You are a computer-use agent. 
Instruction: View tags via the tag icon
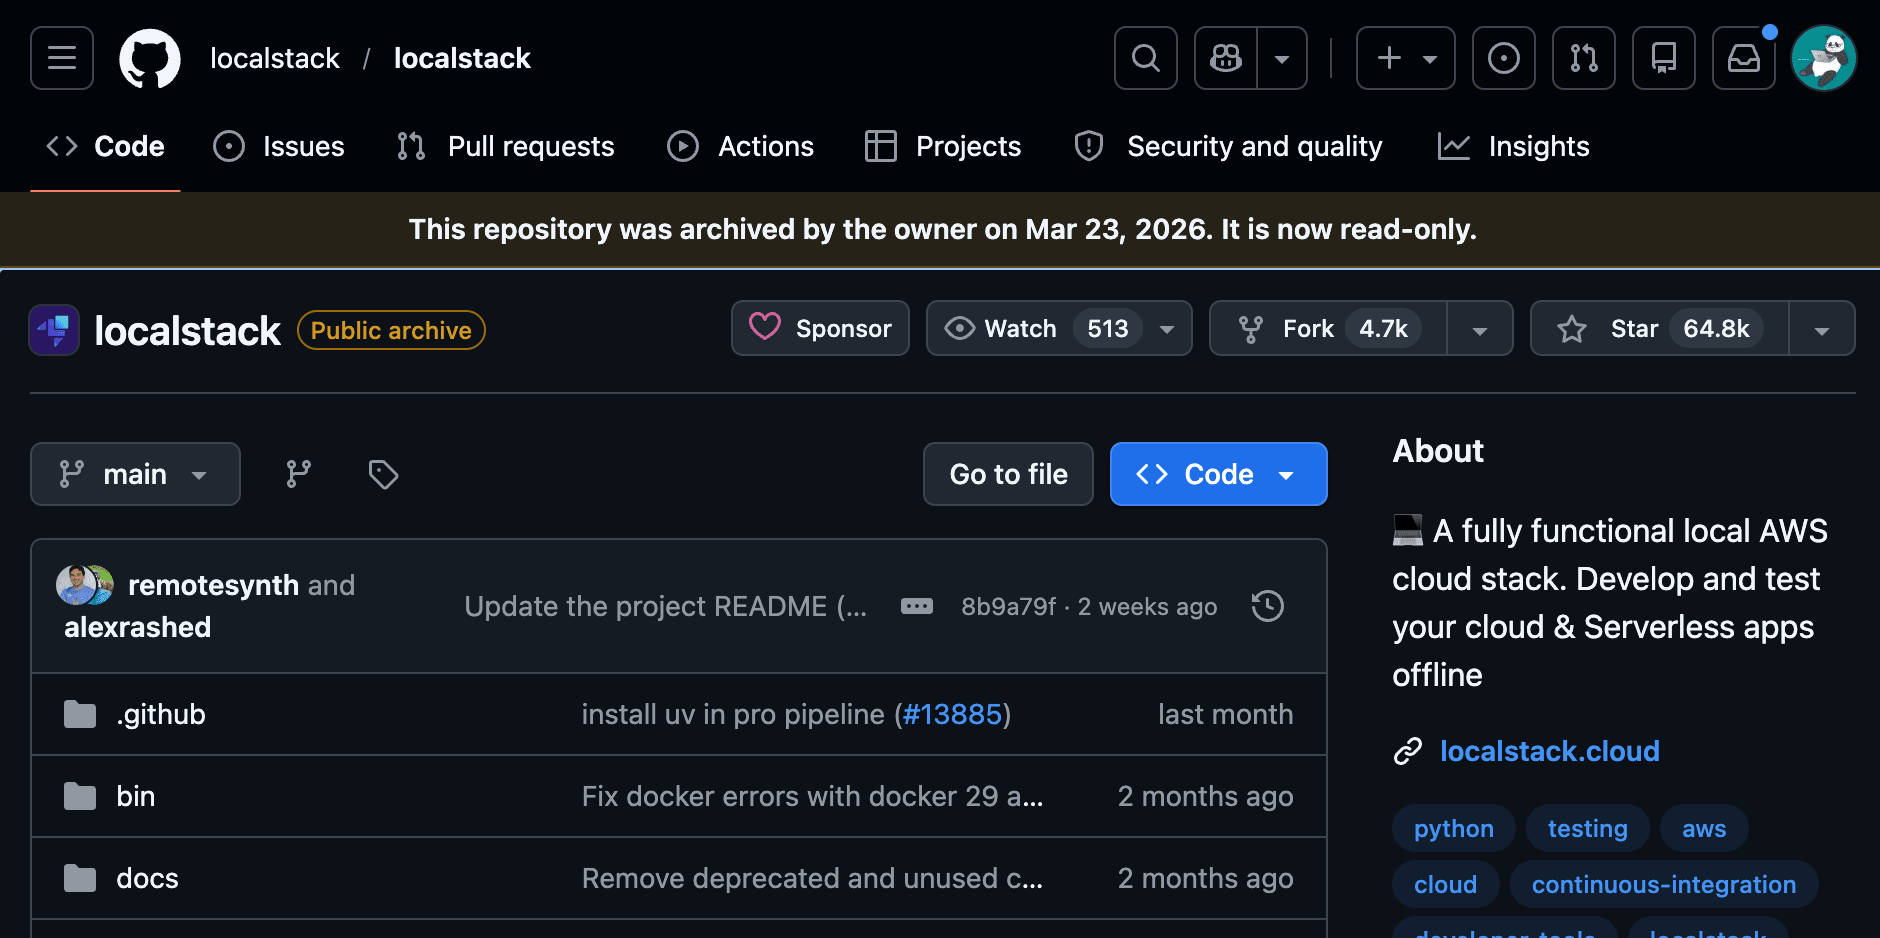click(x=383, y=474)
